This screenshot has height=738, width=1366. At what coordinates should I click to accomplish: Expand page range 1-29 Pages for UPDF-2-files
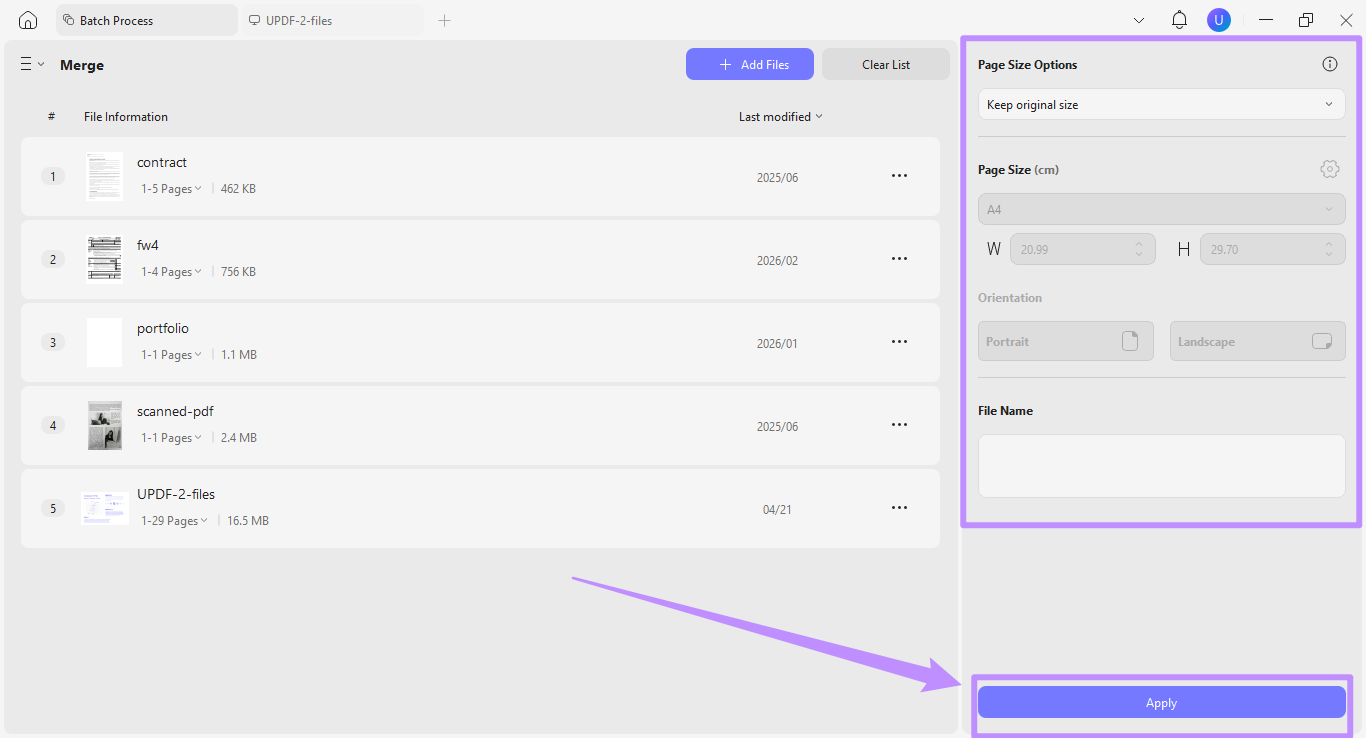click(174, 521)
